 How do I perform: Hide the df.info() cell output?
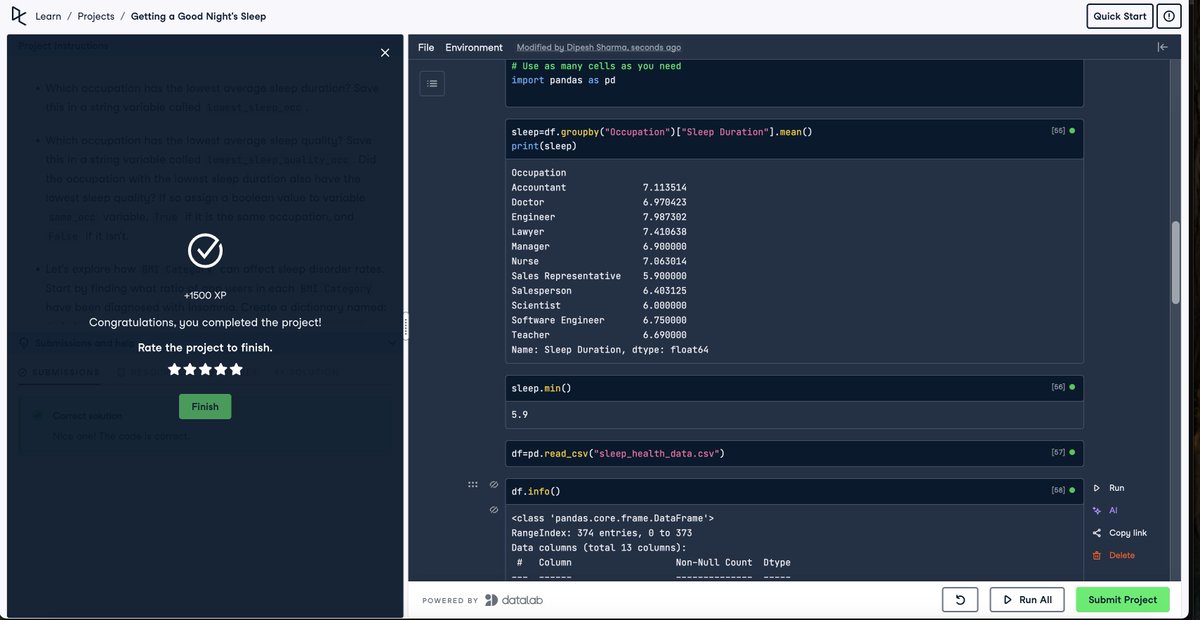tap(494, 510)
